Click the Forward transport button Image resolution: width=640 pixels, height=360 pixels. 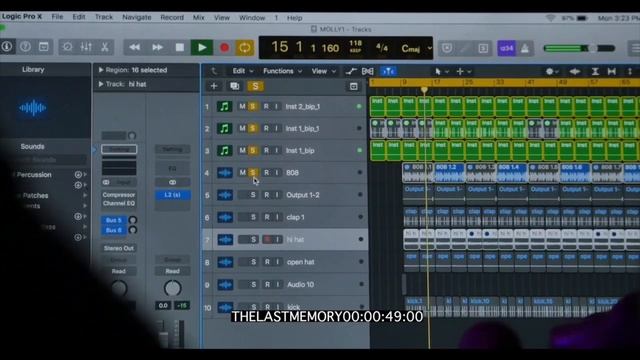tap(157, 48)
